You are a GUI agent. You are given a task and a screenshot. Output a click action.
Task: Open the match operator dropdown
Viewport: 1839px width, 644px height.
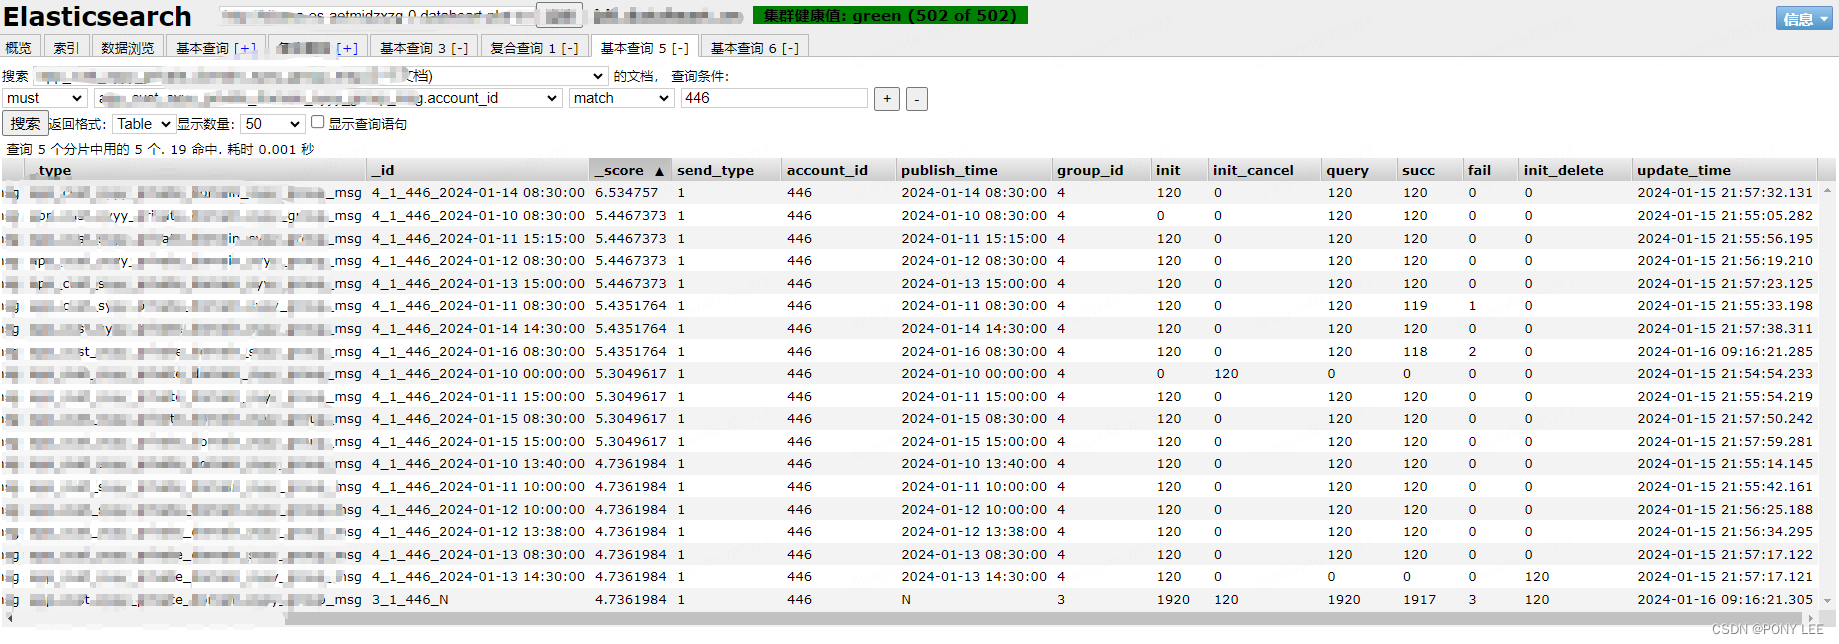(621, 98)
